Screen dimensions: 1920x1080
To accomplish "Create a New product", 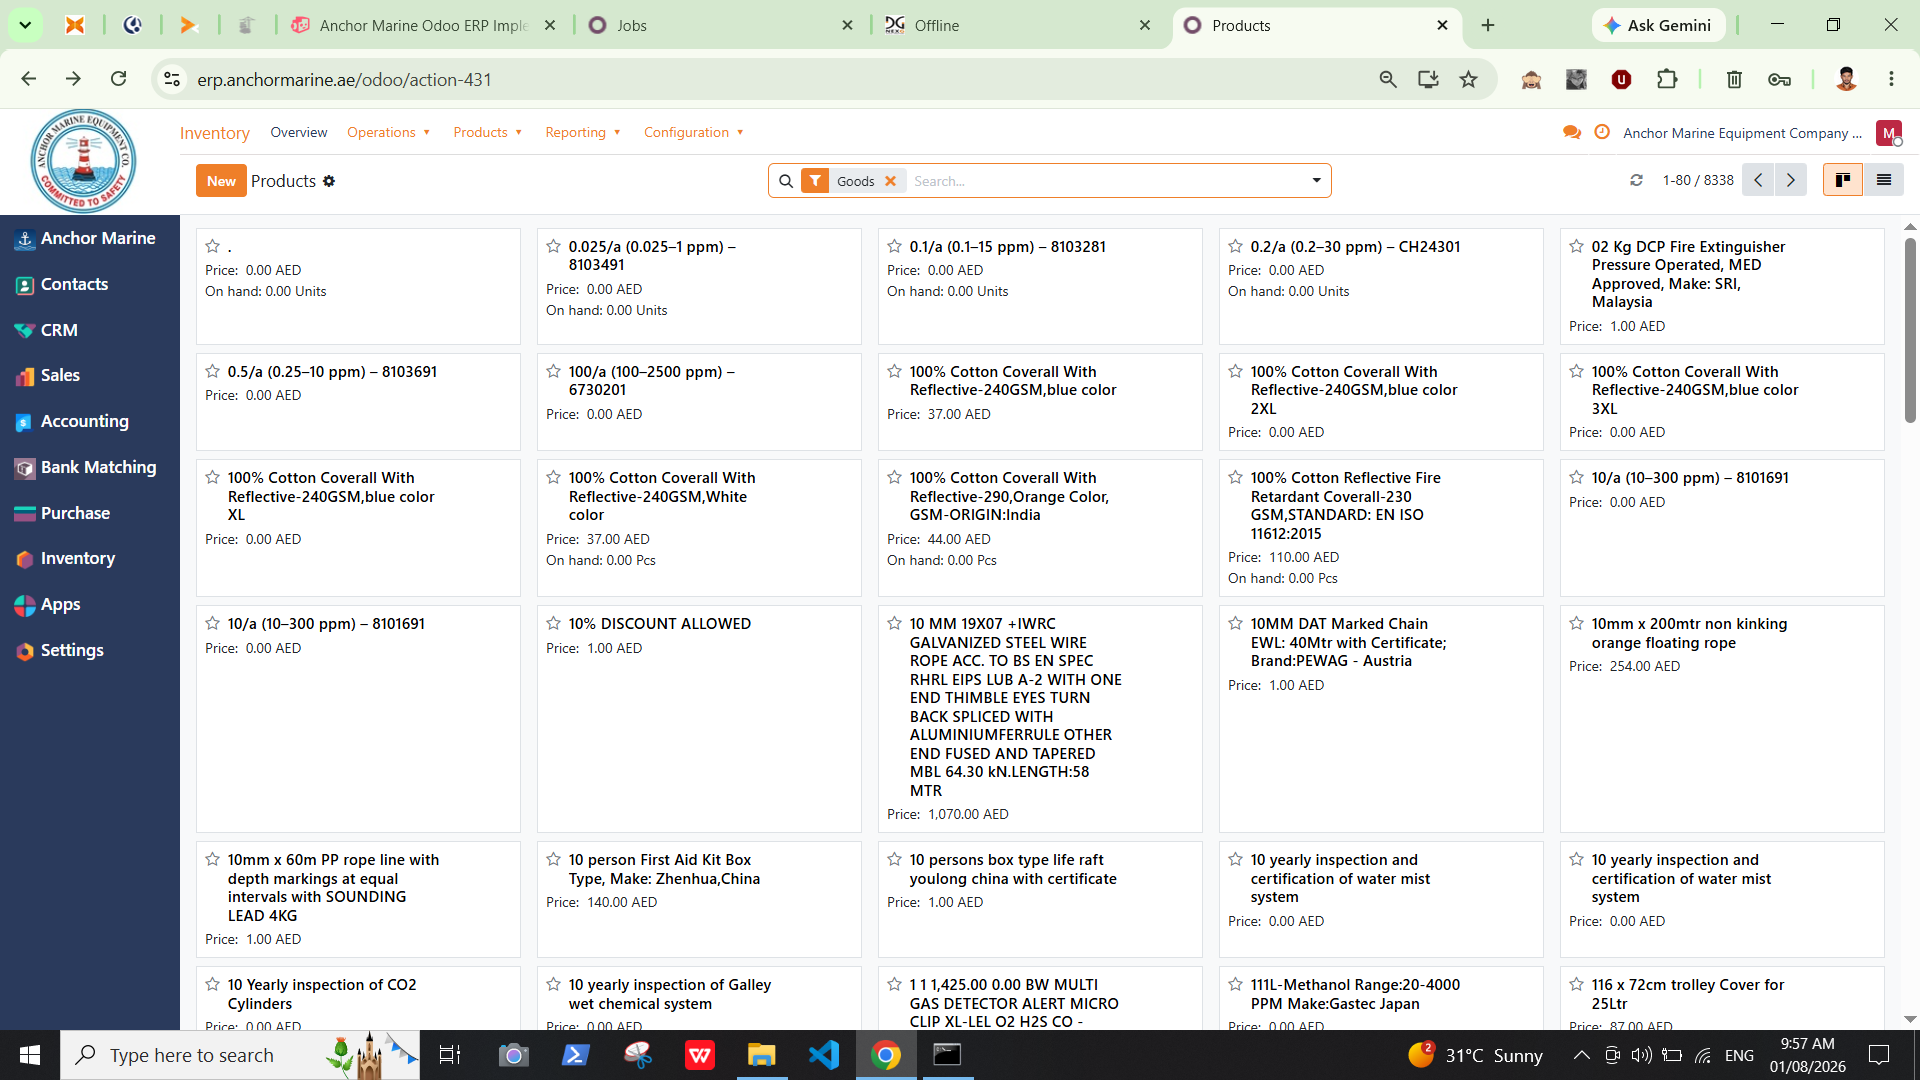I will pyautogui.click(x=221, y=181).
